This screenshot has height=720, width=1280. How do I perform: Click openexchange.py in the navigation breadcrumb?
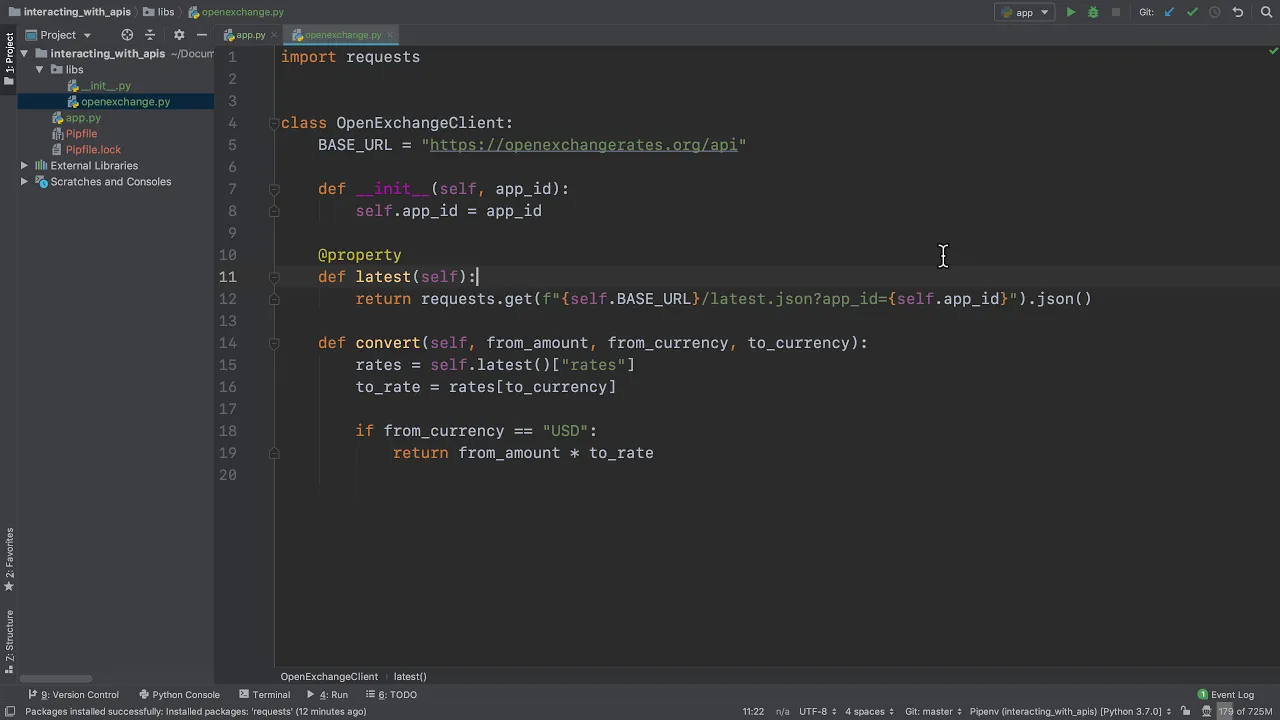coord(236,12)
